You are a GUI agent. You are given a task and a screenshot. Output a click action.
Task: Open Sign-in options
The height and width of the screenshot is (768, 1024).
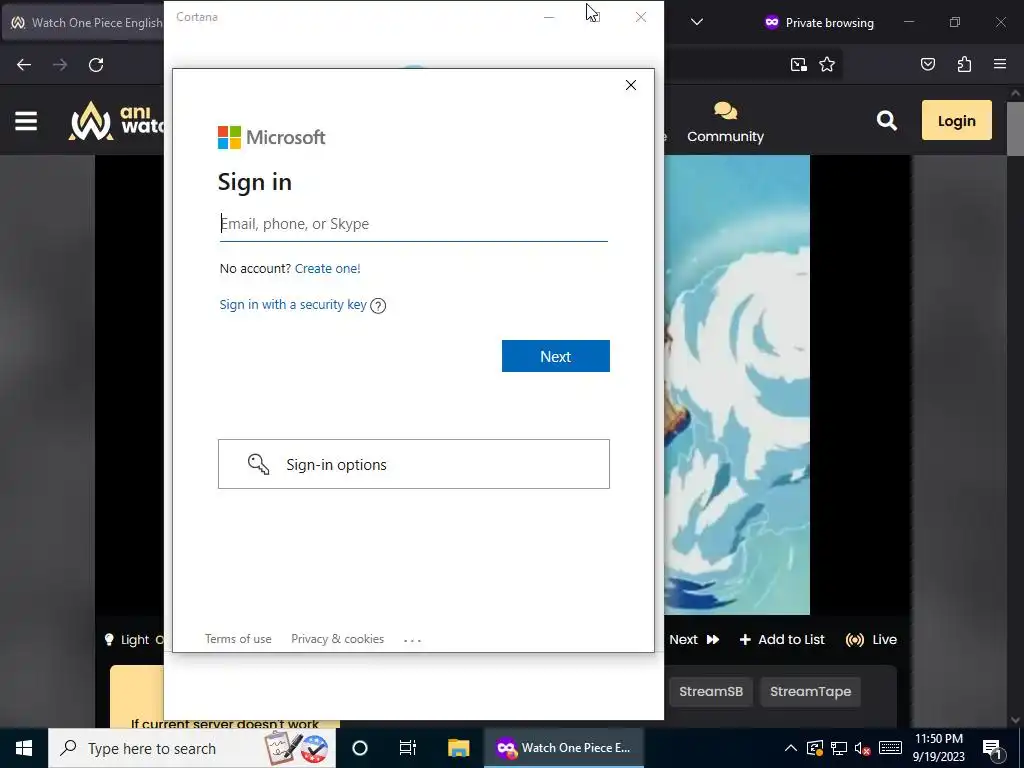[413, 464]
